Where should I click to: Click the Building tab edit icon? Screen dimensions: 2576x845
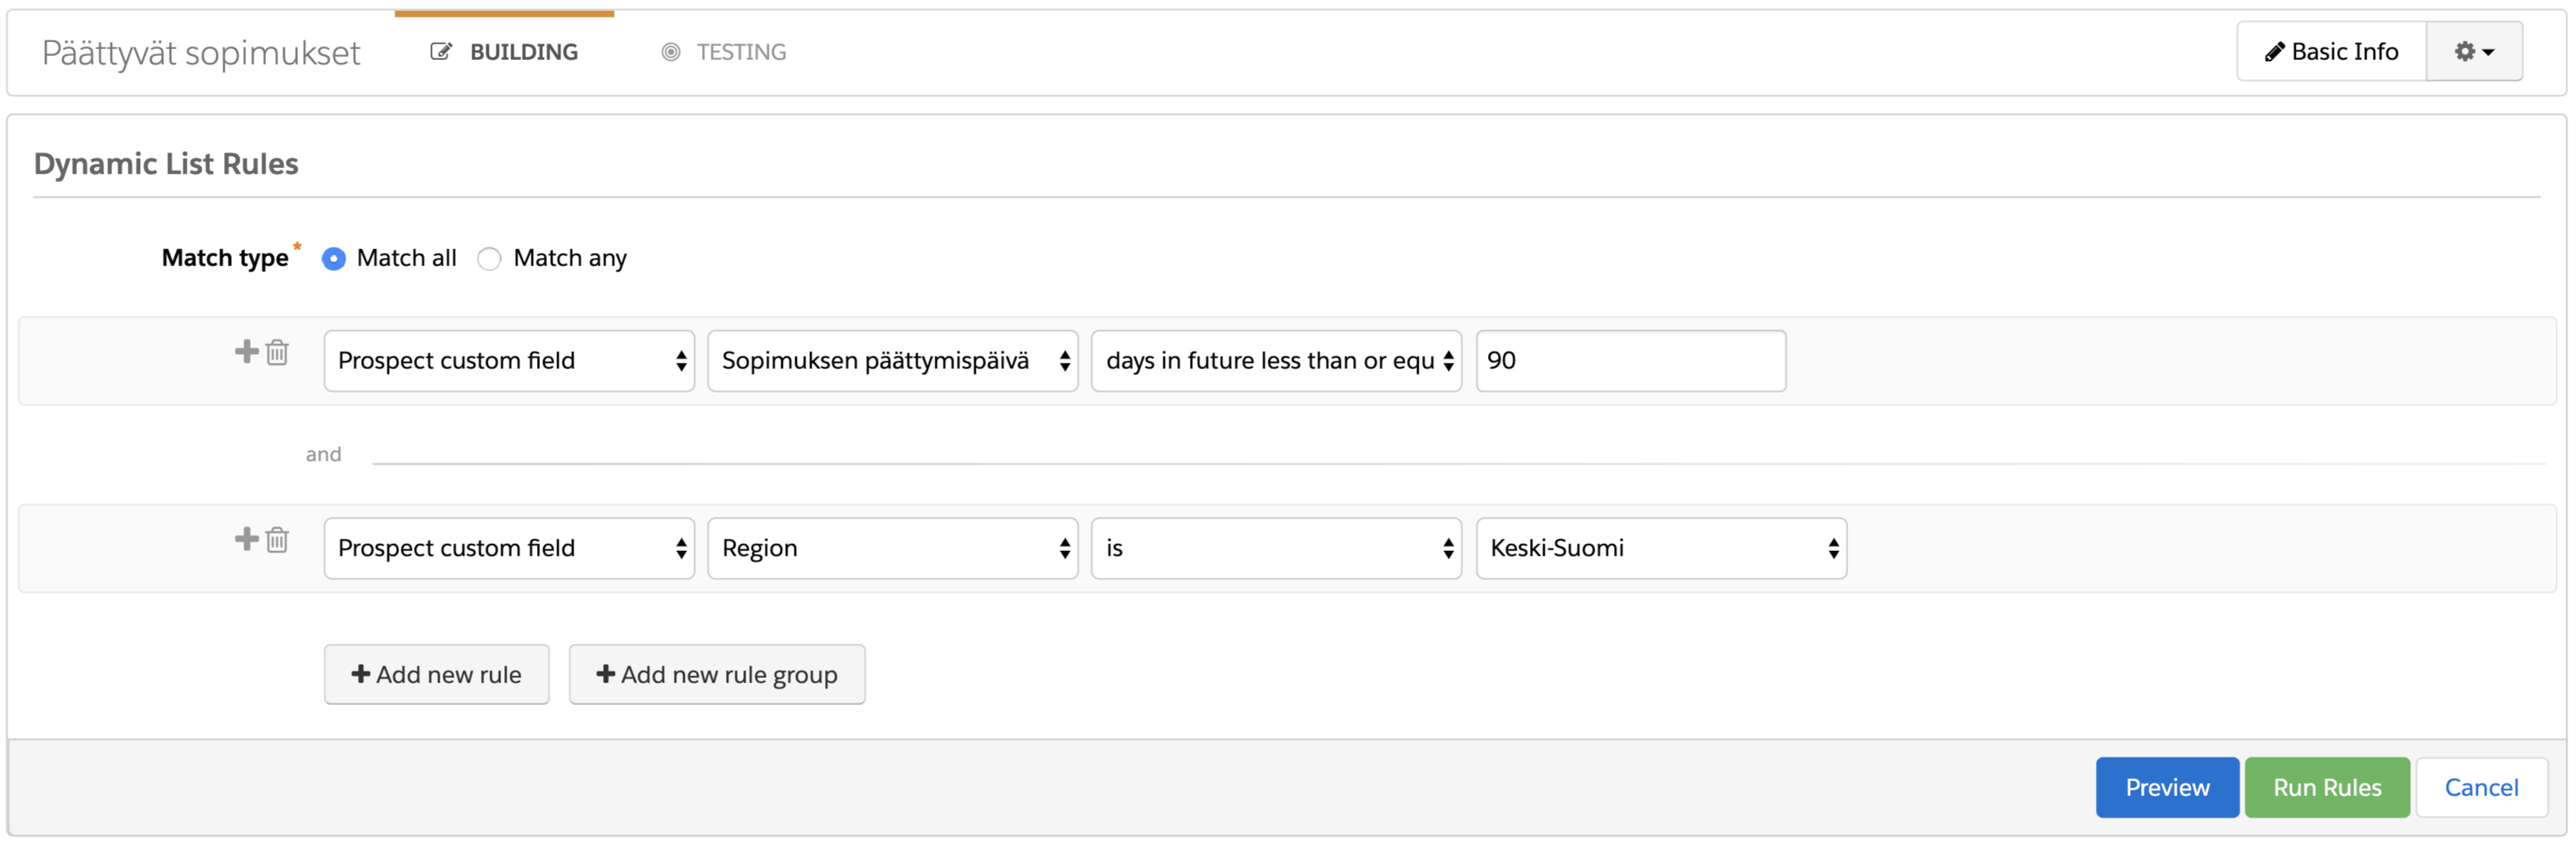click(x=441, y=52)
